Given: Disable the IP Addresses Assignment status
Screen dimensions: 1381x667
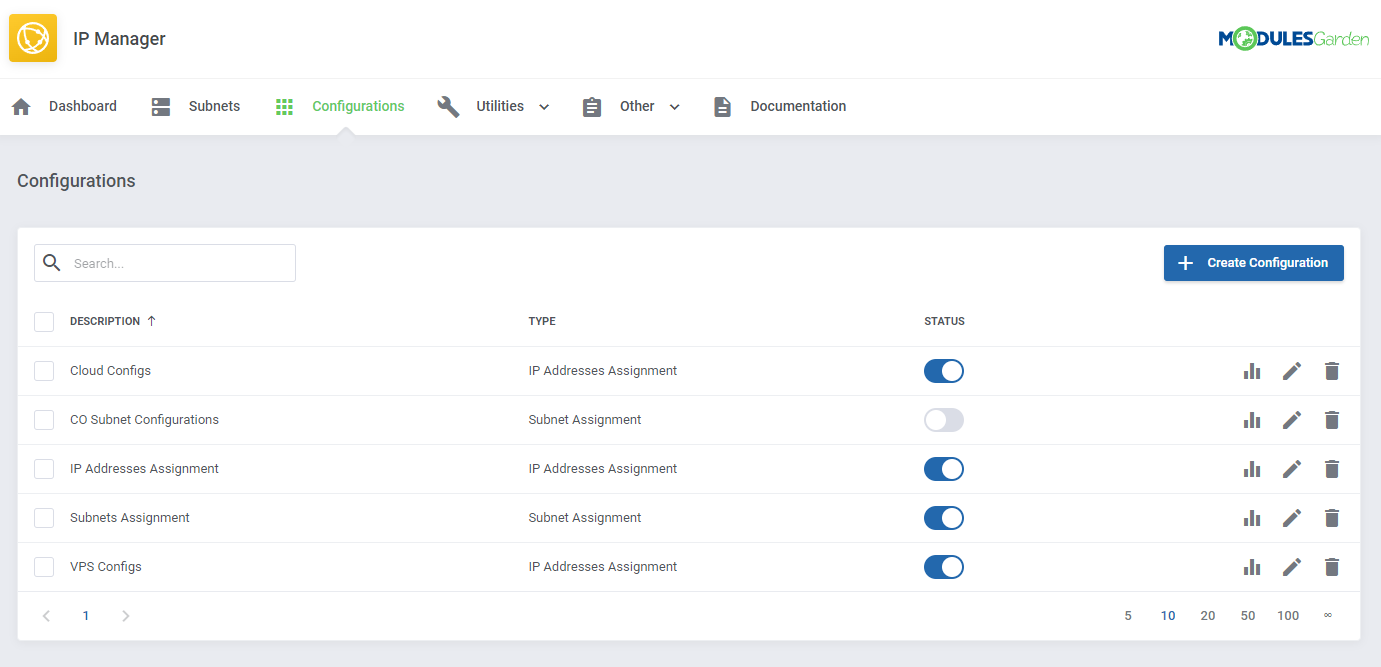Looking at the screenshot, I should [x=943, y=468].
